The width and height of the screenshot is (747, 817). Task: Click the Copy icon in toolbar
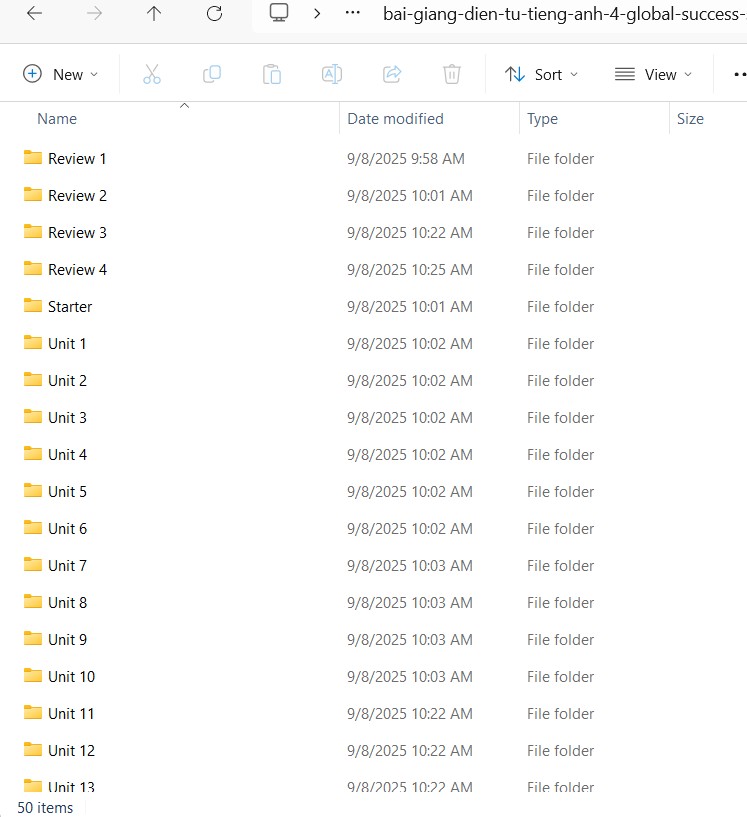tap(212, 74)
